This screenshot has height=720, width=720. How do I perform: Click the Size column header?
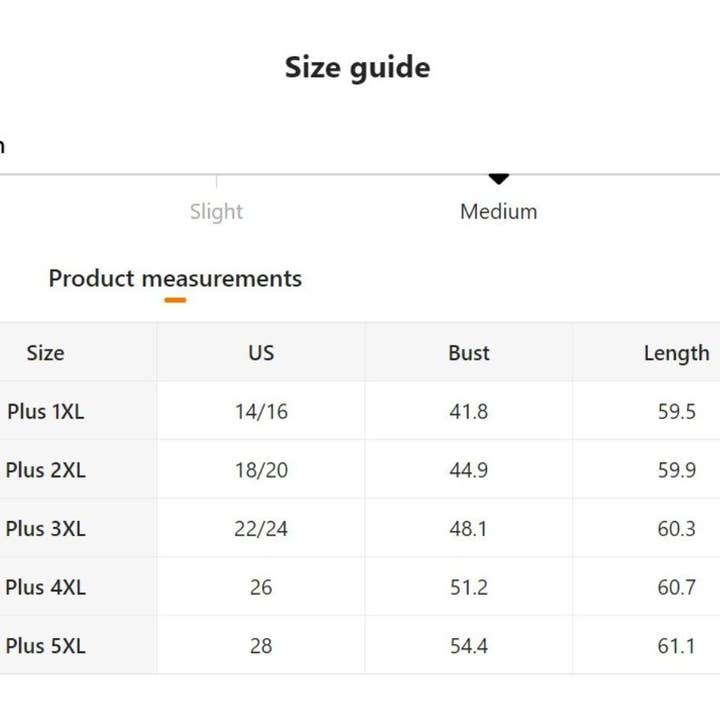[x=45, y=353]
